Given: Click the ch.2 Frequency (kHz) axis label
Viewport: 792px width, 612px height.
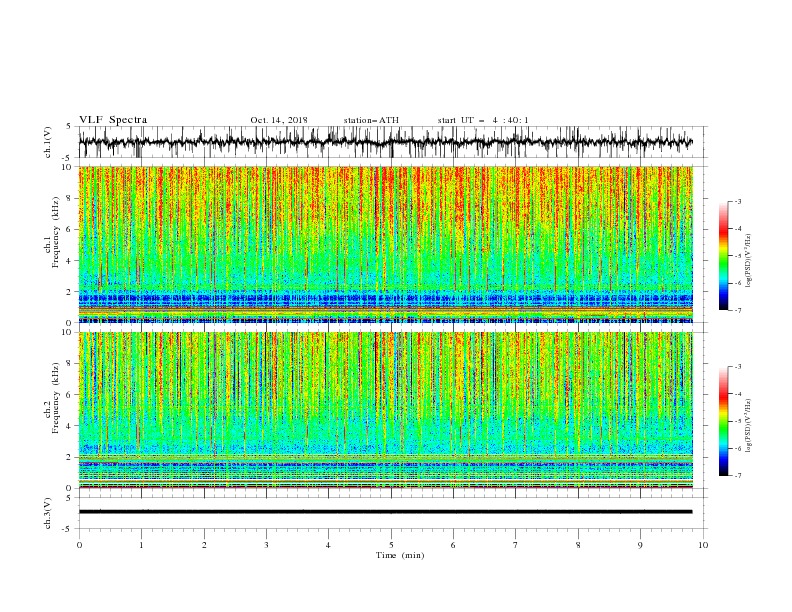Looking at the screenshot, I should (x=52, y=397).
